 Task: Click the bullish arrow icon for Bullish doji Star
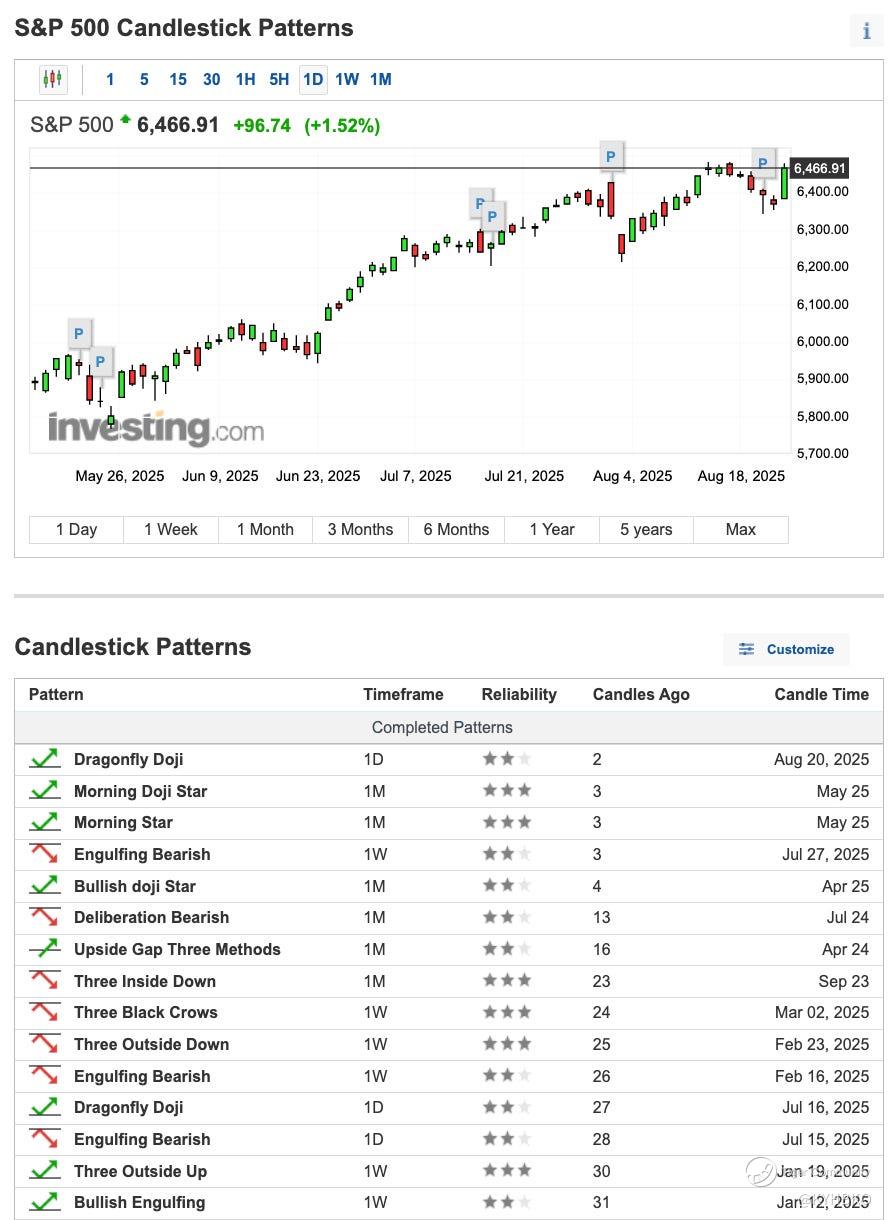tap(44, 886)
